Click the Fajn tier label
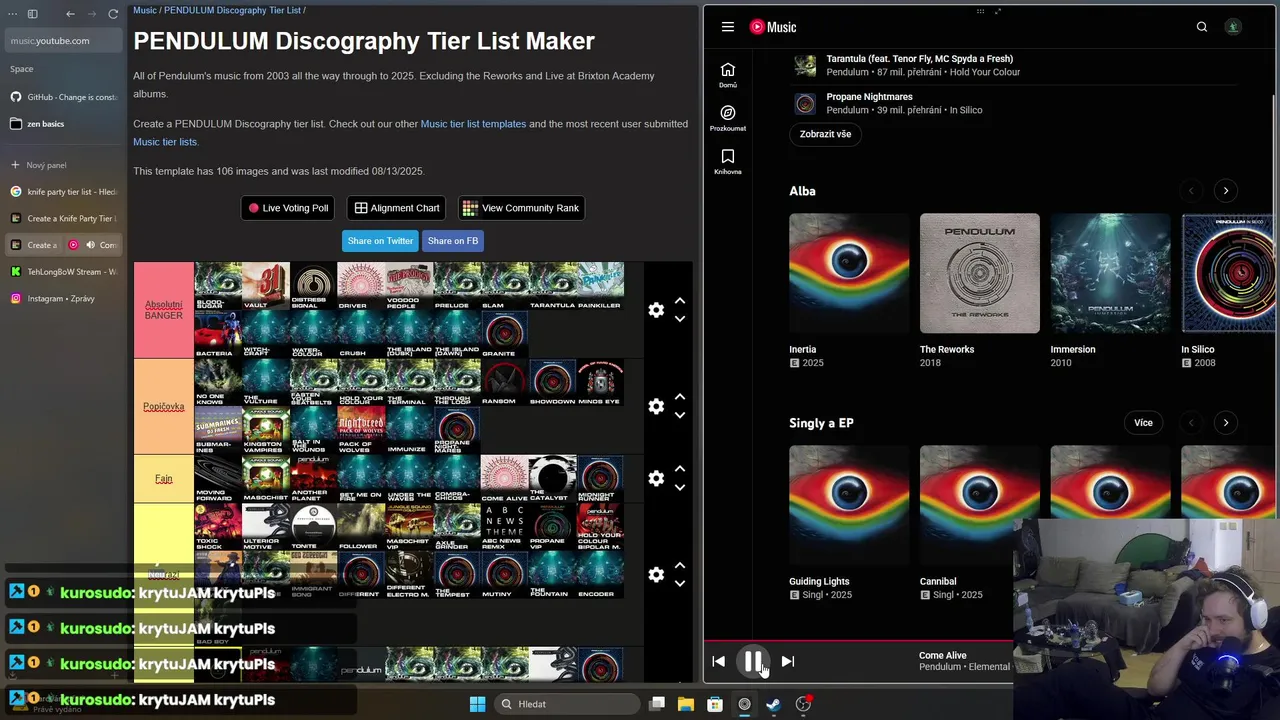The width and height of the screenshot is (1280, 720). [163, 479]
